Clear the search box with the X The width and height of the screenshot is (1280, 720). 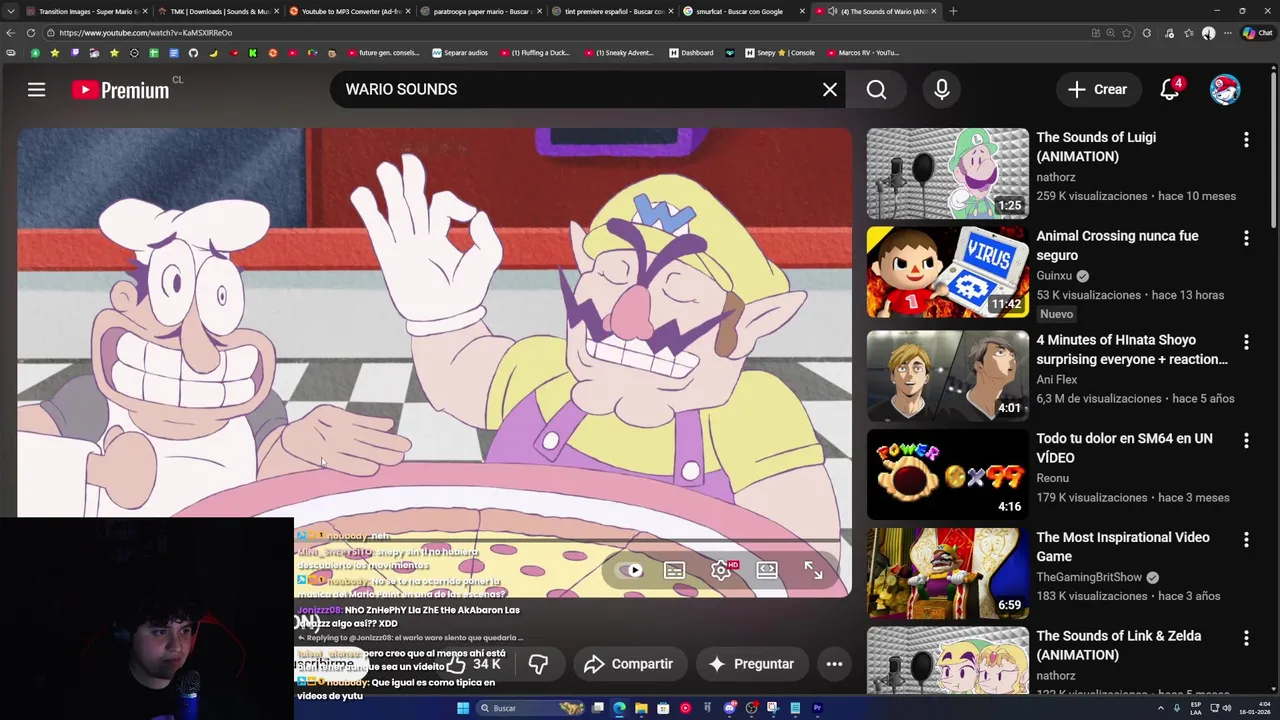(x=830, y=90)
